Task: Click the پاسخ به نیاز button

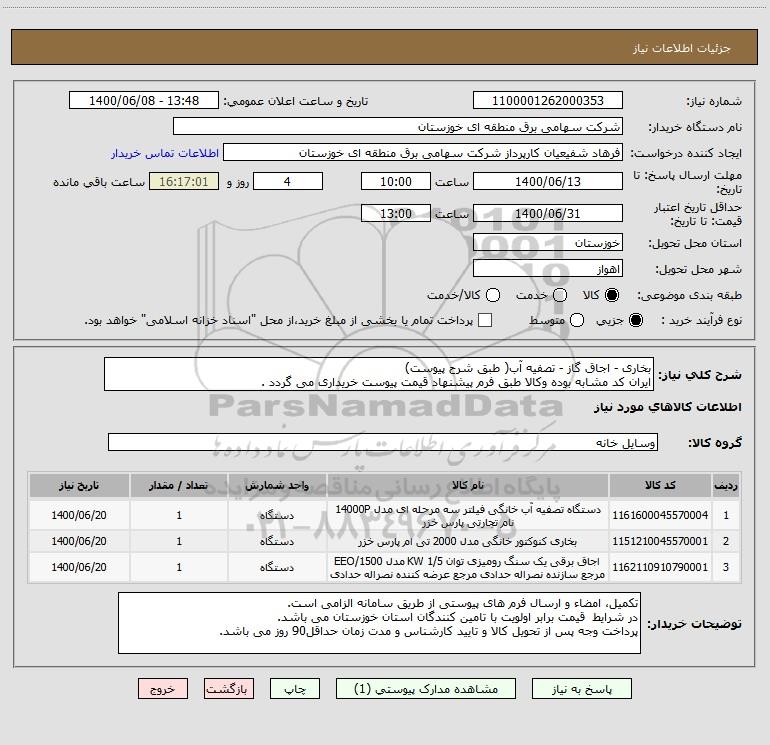Action: pyautogui.click(x=582, y=689)
